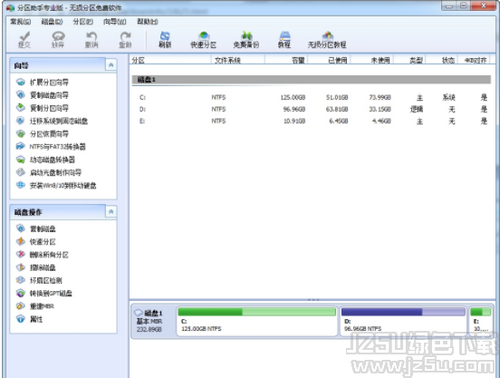
Task: Open the 帮助(H) menu
Action: pos(147,22)
